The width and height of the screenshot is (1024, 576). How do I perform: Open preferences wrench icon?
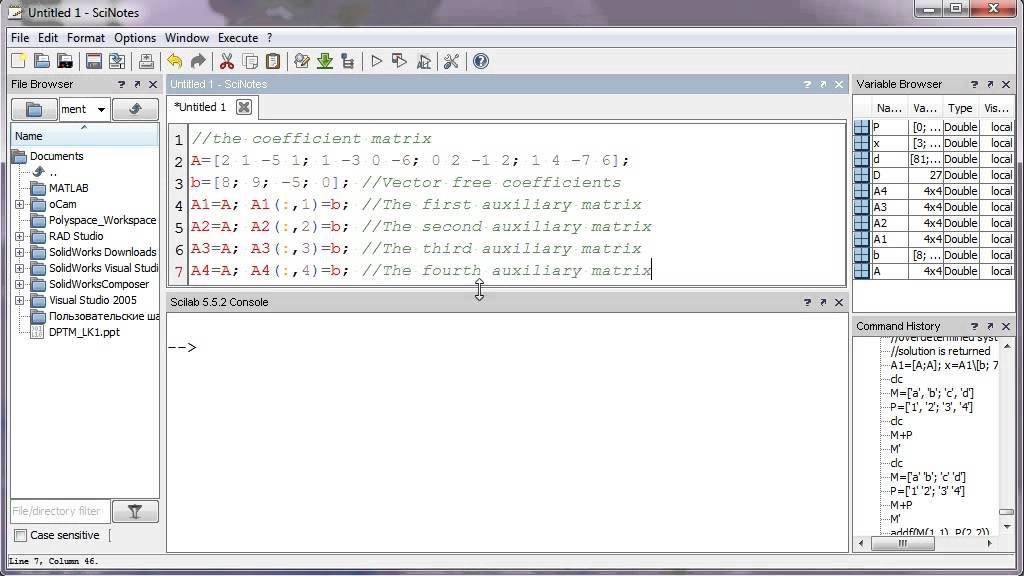click(x=451, y=61)
